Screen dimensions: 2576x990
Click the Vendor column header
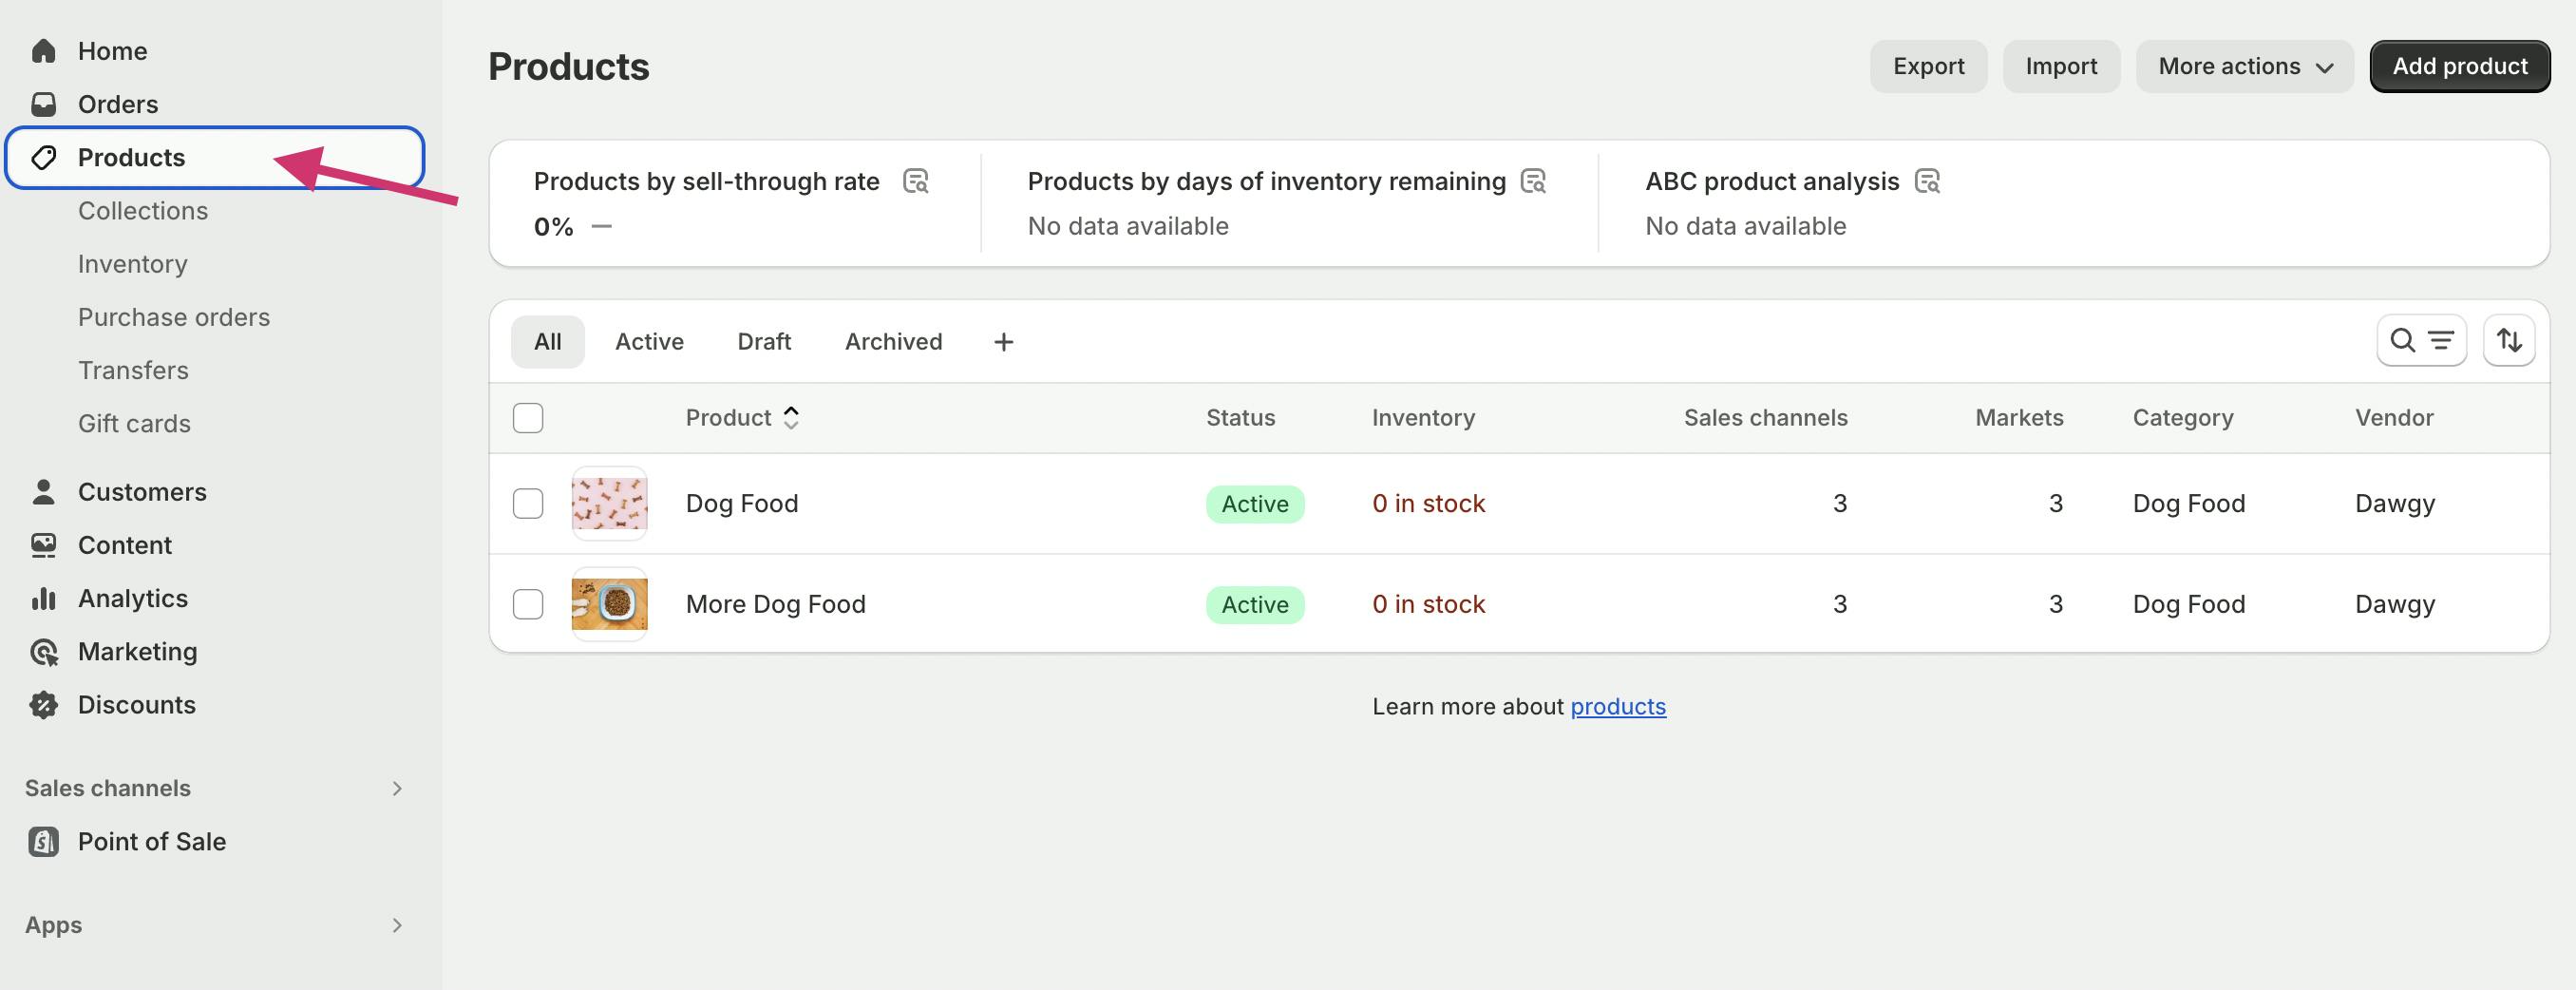pos(2394,418)
